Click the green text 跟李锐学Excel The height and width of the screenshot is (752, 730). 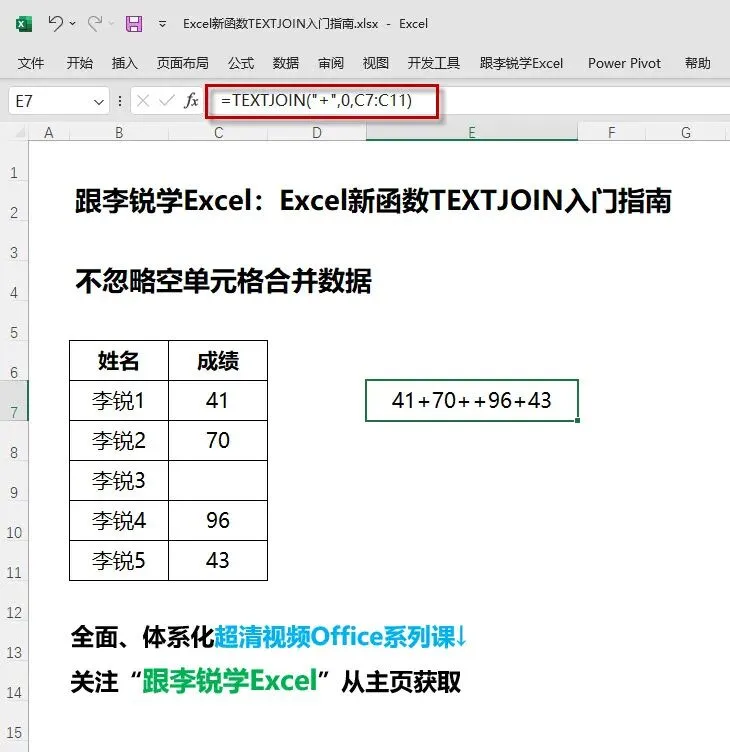[230, 681]
